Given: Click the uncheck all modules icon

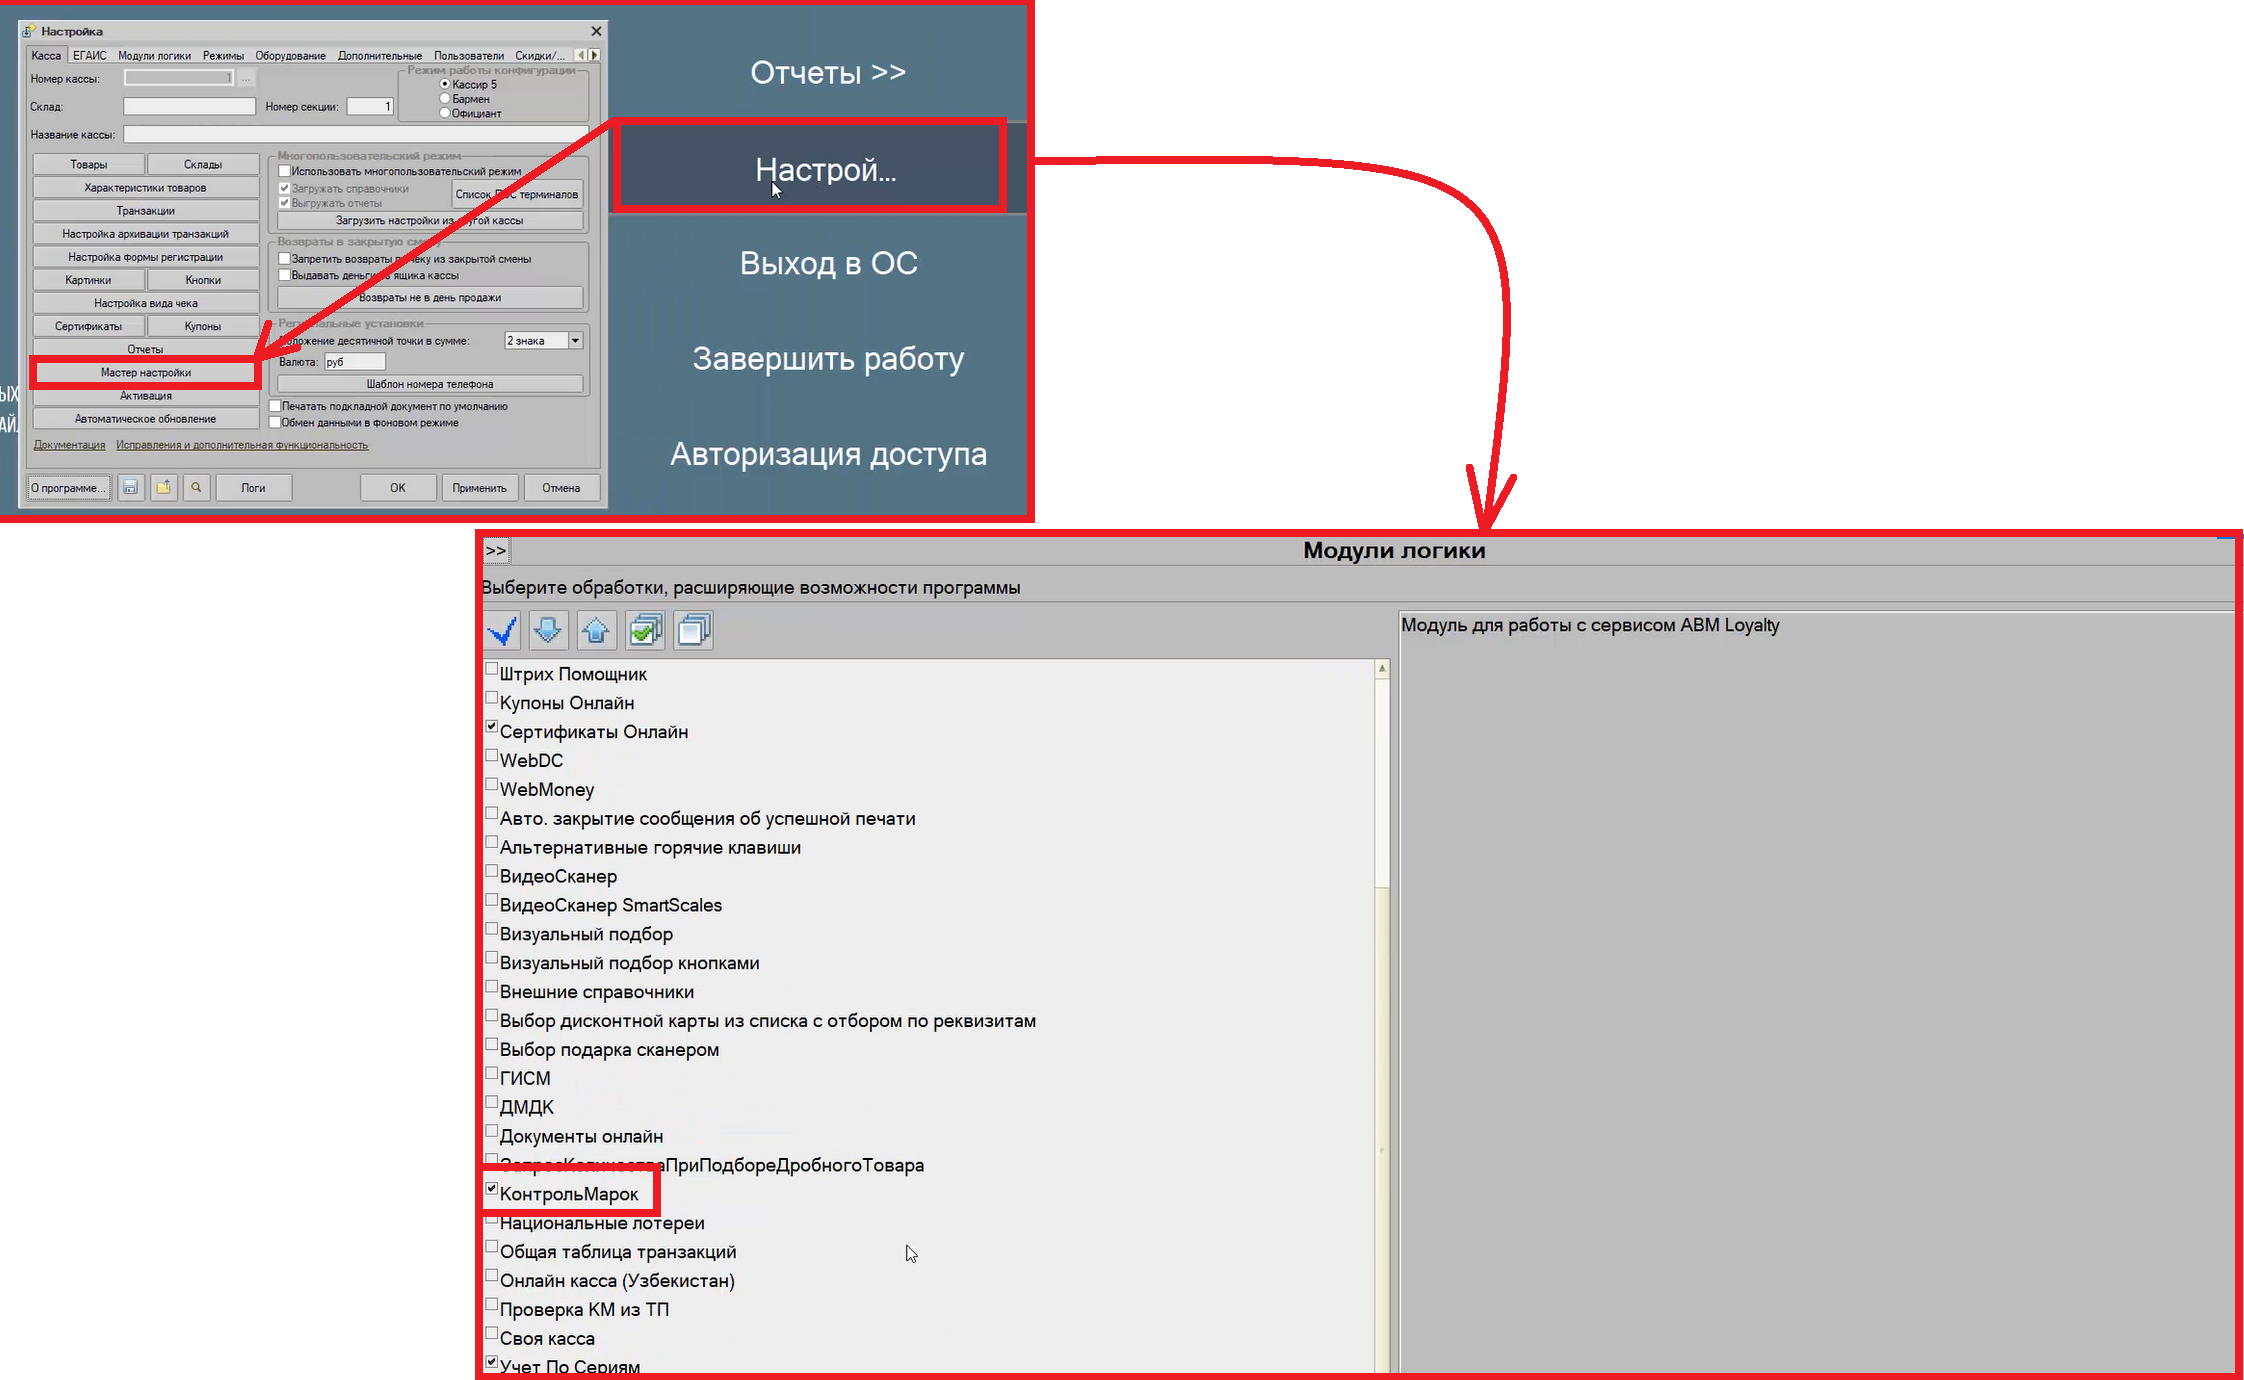Looking at the screenshot, I should [x=693, y=631].
